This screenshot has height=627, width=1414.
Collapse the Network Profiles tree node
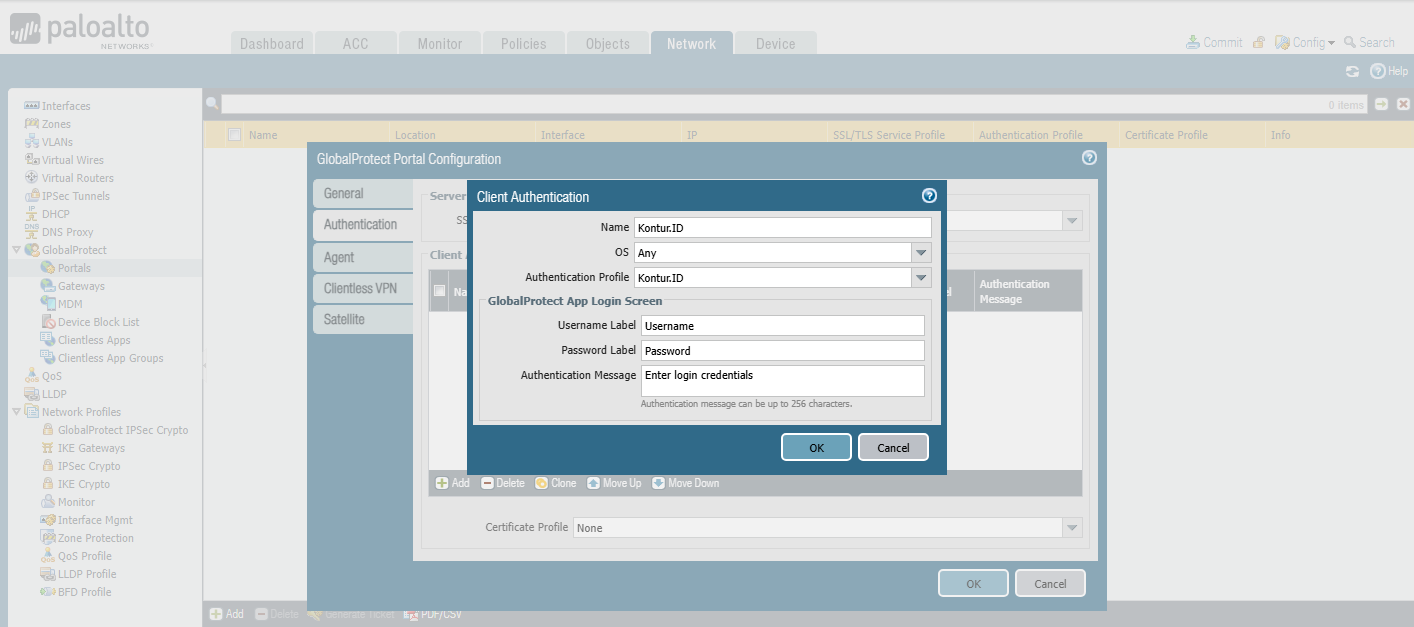(x=16, y=412)
